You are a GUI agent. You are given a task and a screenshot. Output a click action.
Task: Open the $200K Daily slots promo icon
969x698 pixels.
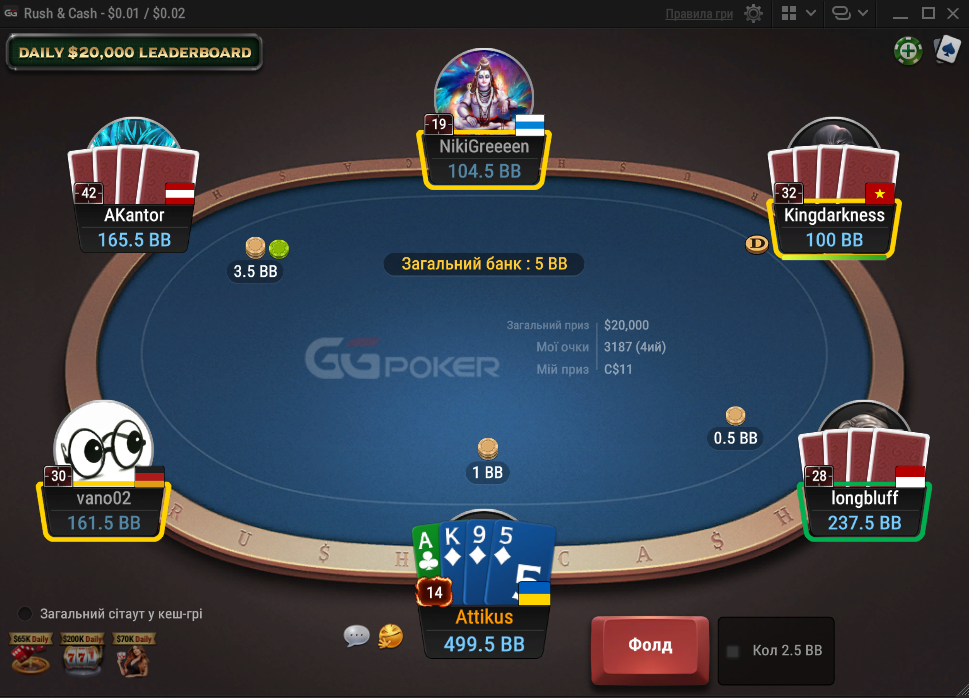[82, 653]
